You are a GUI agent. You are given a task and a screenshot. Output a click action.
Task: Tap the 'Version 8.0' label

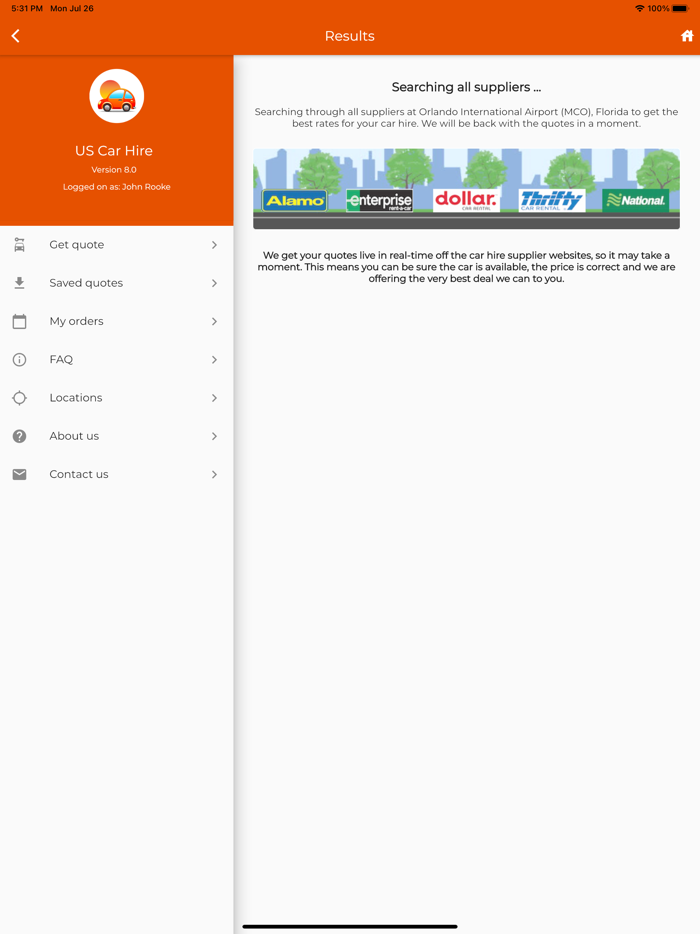pos(114,170)
